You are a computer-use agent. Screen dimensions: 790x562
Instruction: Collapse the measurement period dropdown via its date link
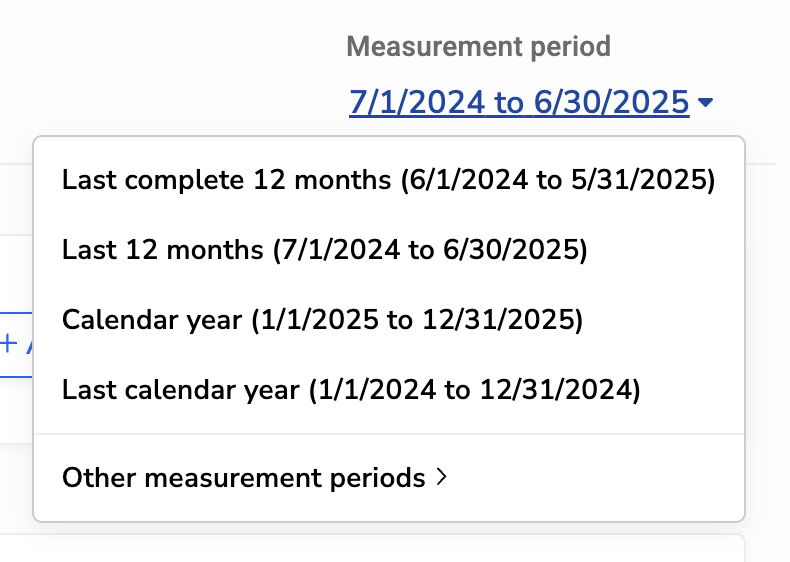click(x=519, y=102)
